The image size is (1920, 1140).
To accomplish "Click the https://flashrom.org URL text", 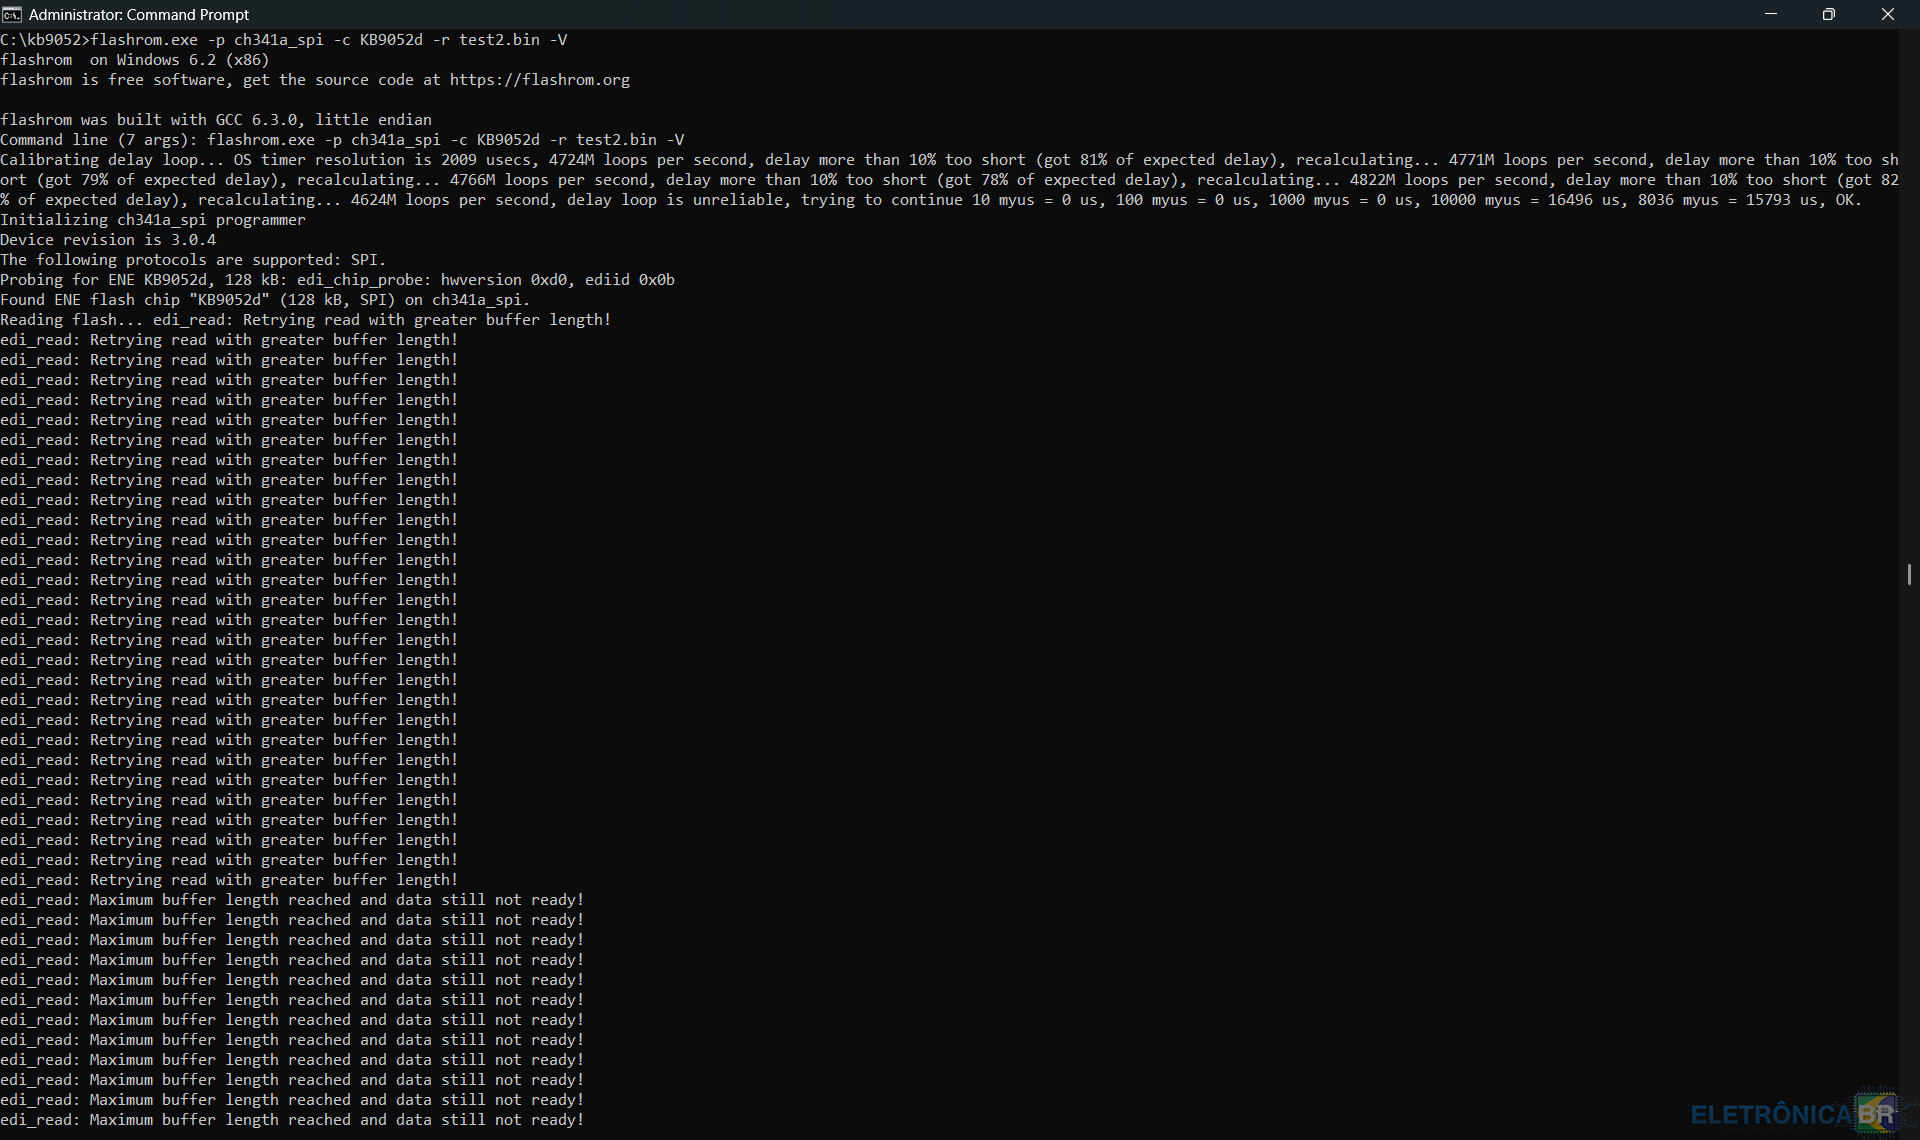I will pos(540,80).
